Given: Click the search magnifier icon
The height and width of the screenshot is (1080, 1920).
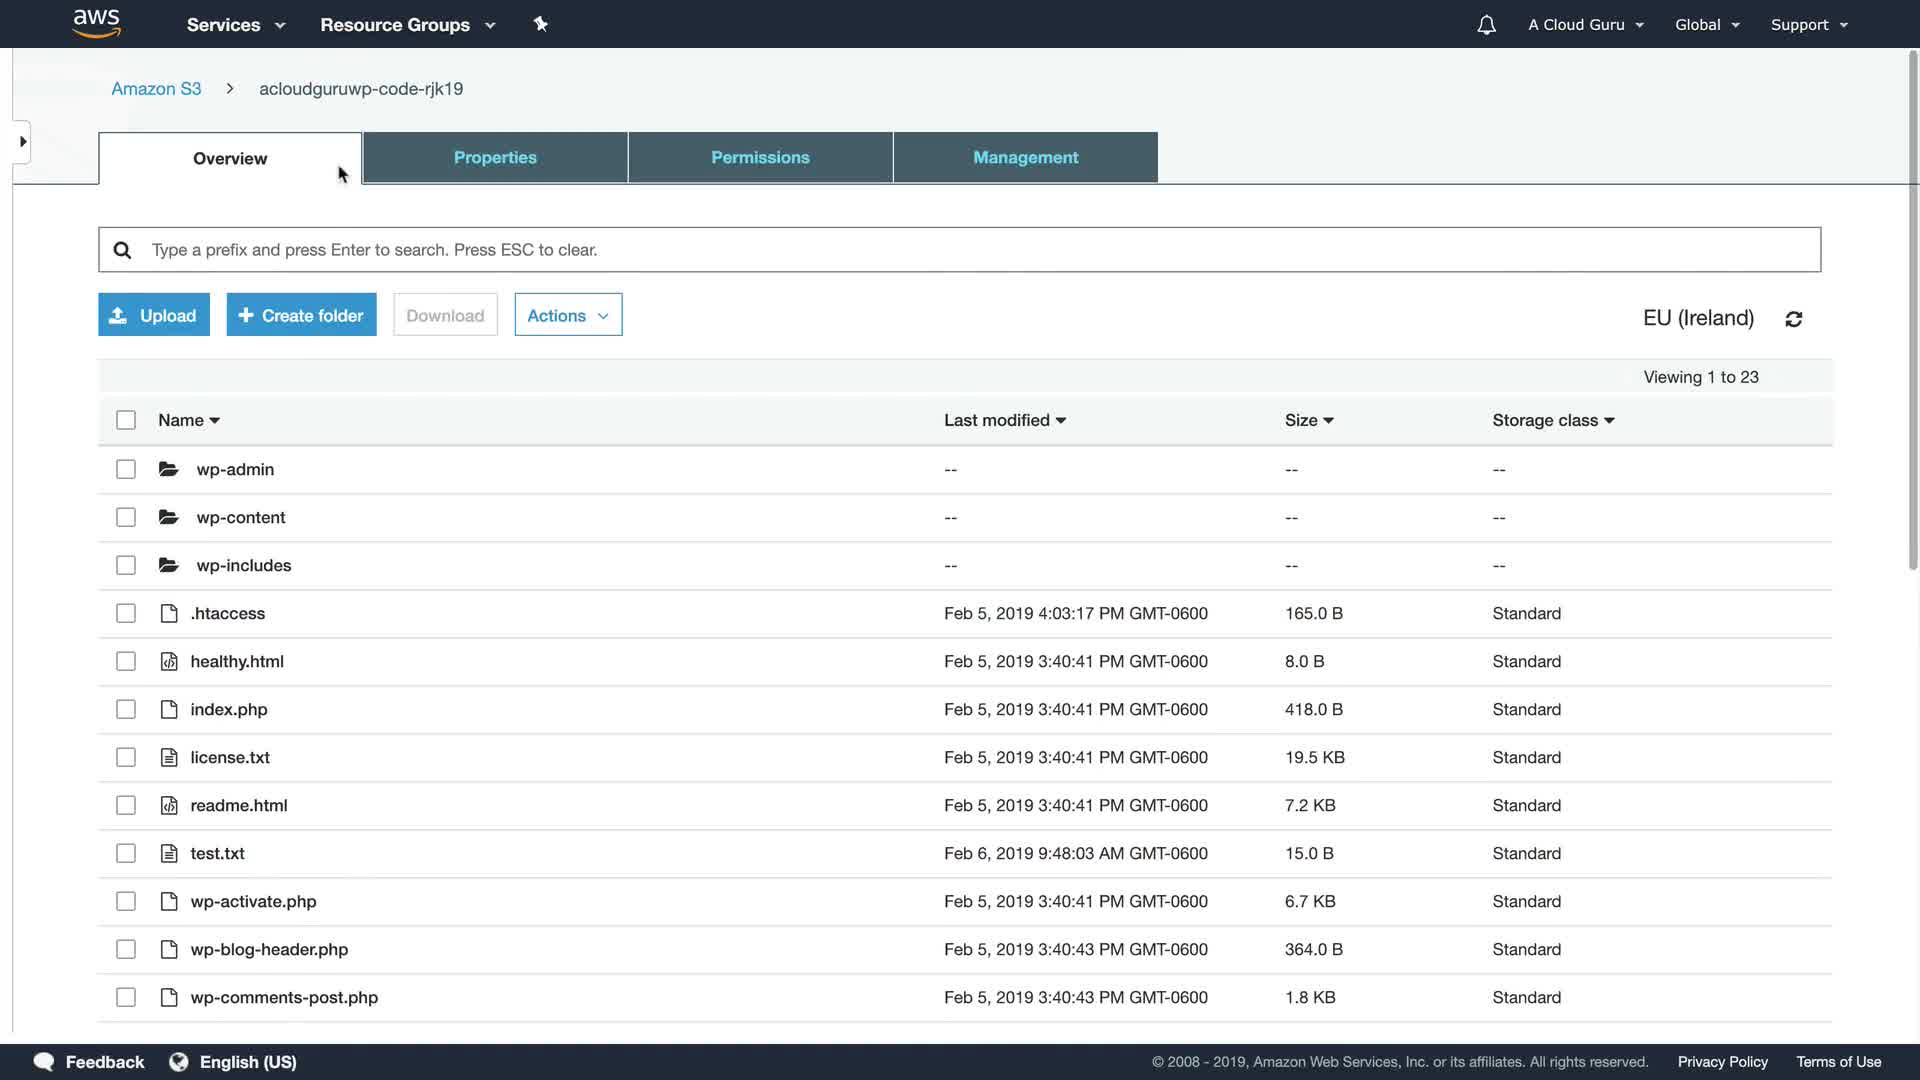Looking at the screenshot, I should coord(122,250).
